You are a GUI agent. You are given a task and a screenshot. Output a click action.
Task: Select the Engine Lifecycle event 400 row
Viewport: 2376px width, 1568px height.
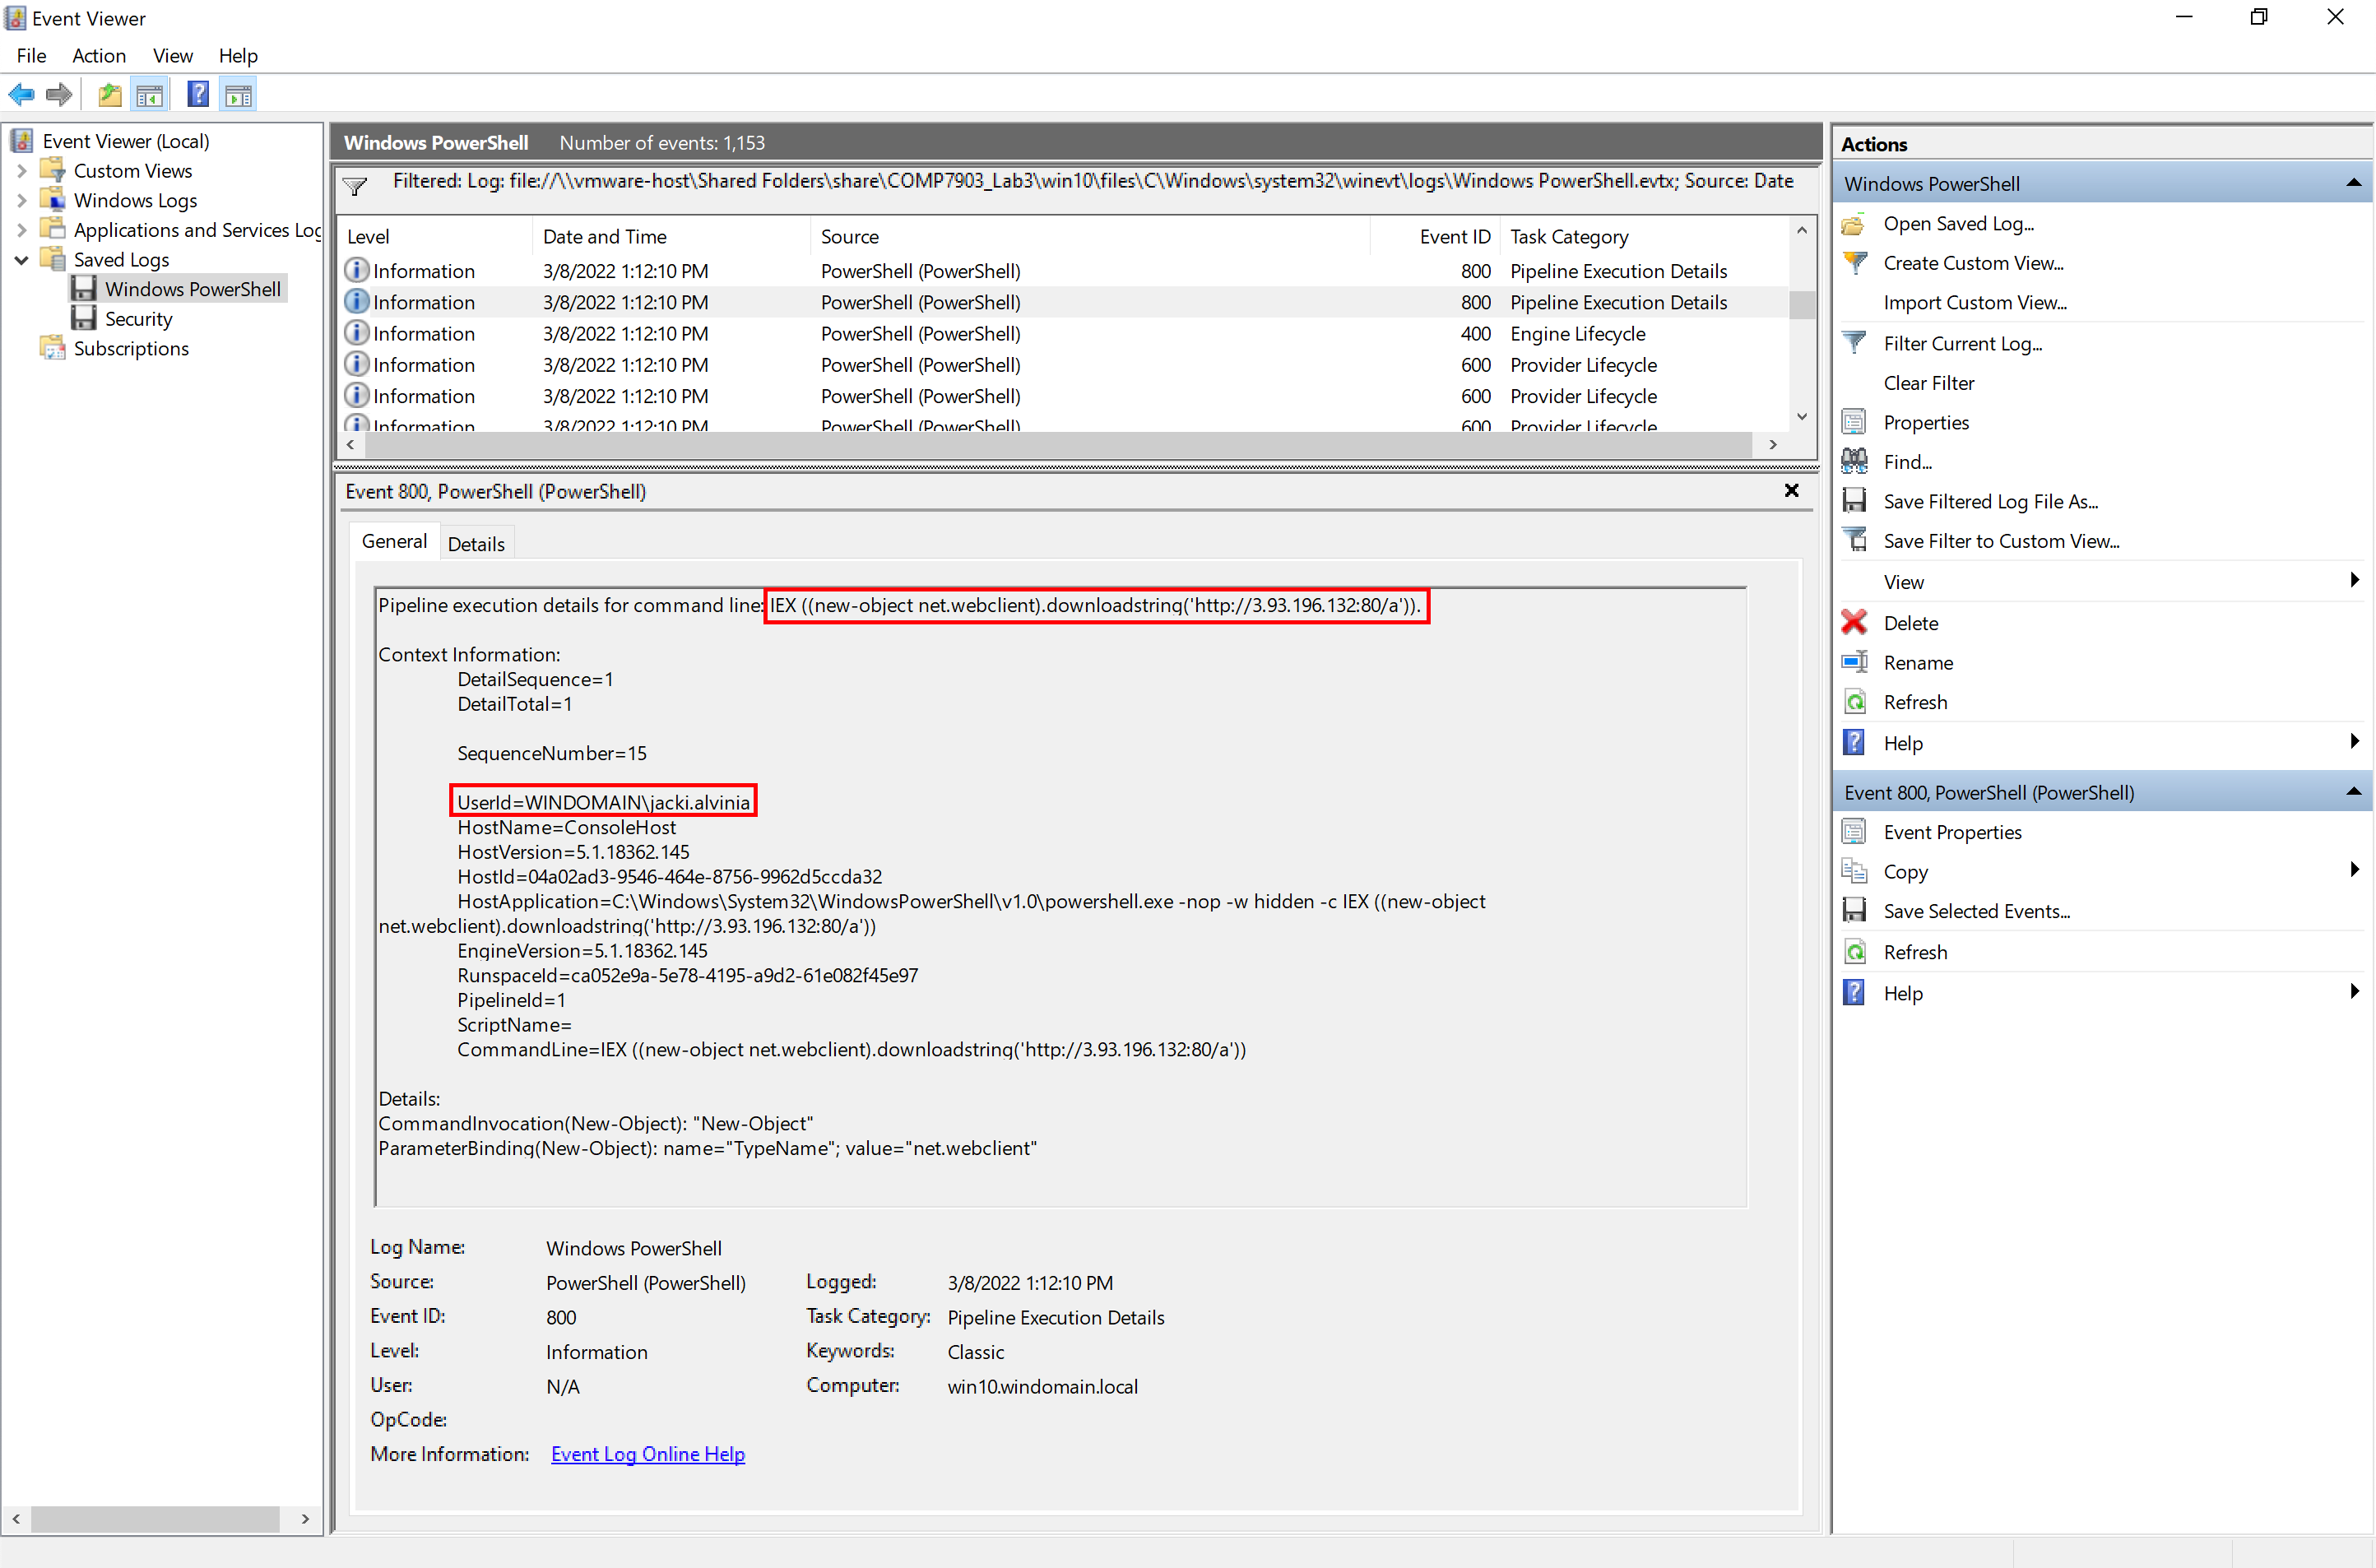(1063, 333)
